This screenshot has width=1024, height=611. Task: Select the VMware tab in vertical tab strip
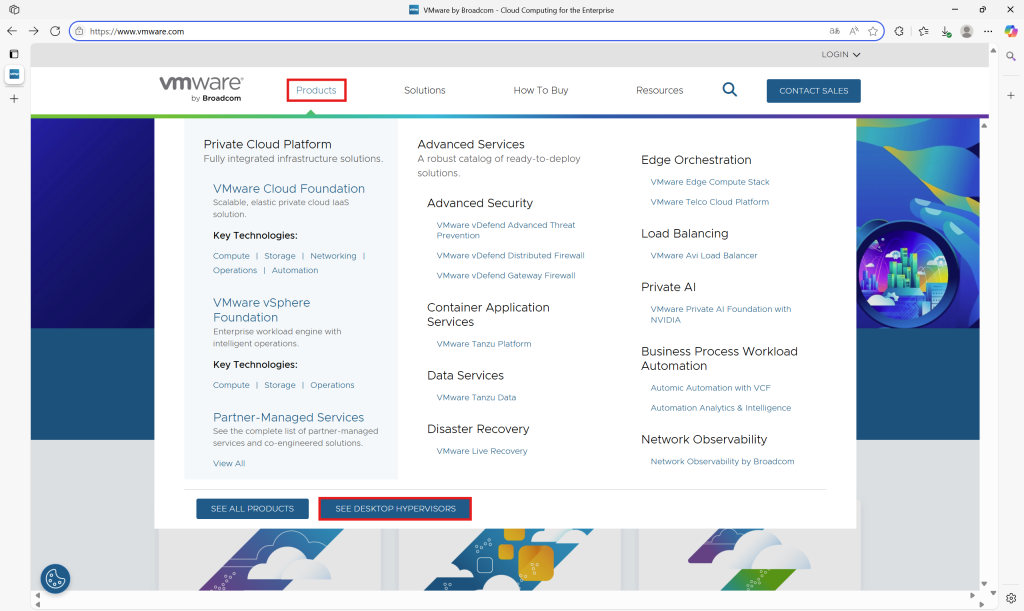(x=14, y=74)
